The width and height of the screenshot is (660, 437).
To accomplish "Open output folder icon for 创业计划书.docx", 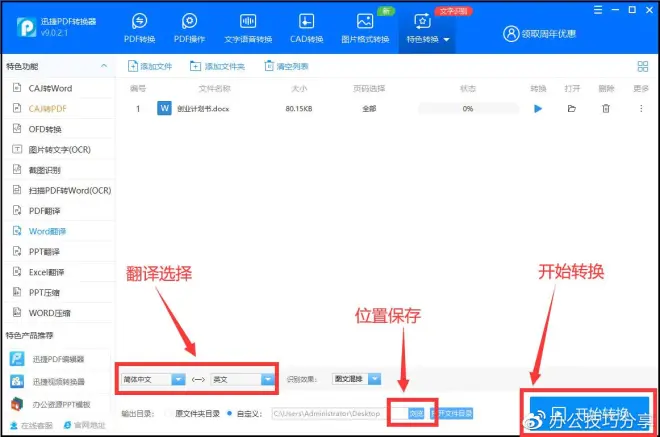I will 572,109.
